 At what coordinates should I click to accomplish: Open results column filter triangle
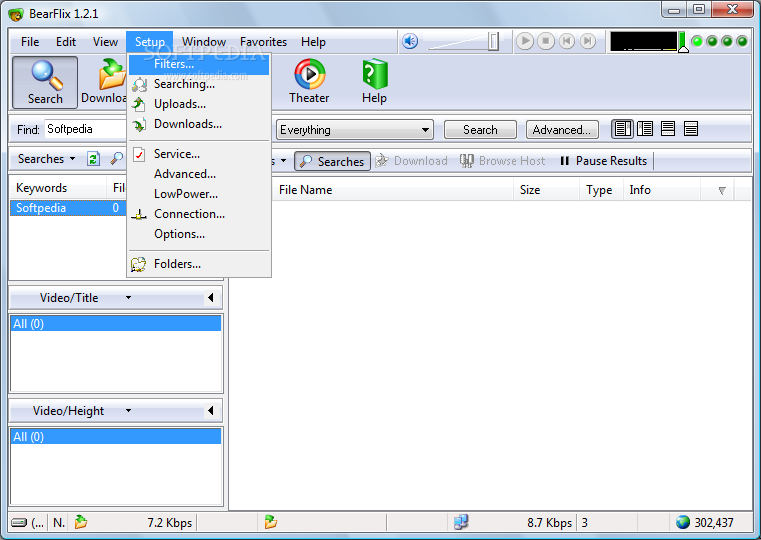[x=722, y=191]
